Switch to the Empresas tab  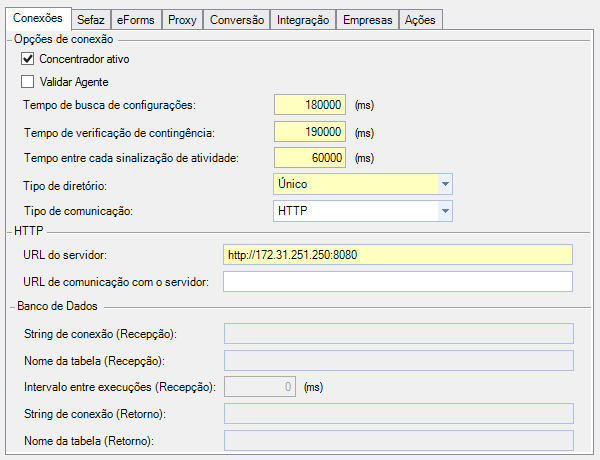click(x=367, y=20)
